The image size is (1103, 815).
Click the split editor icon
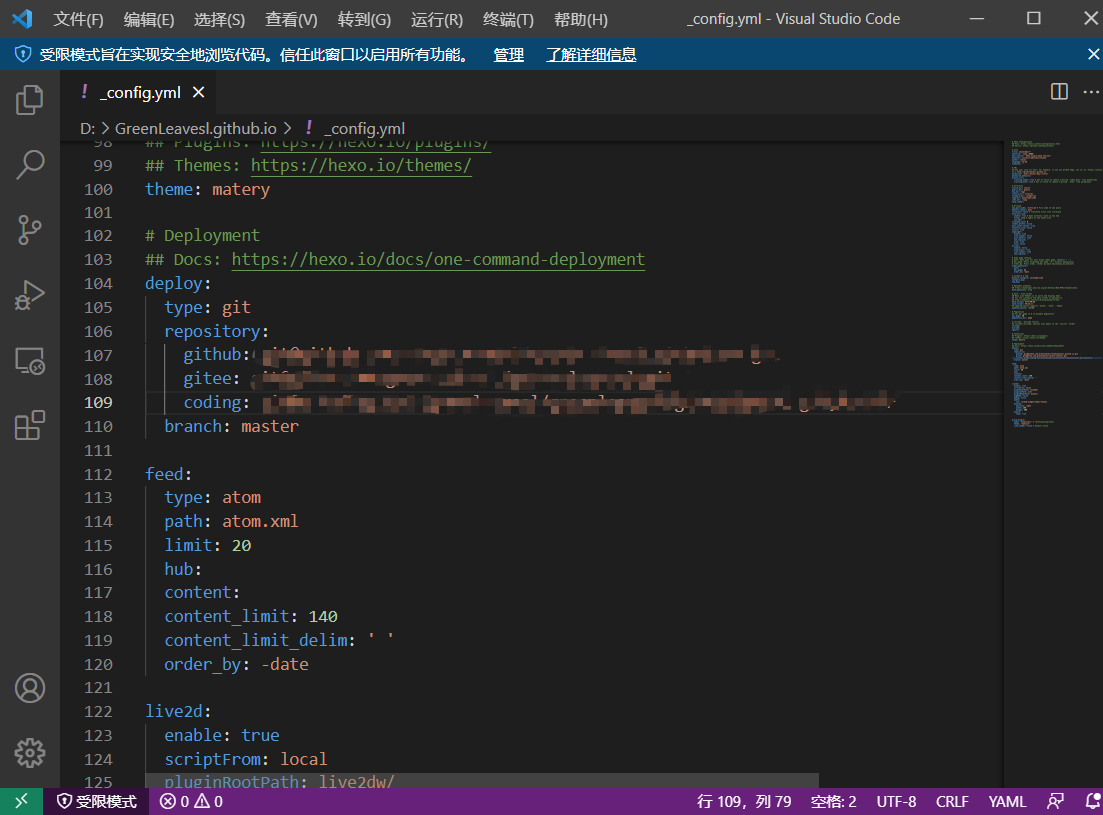[x=1059, y=92]
